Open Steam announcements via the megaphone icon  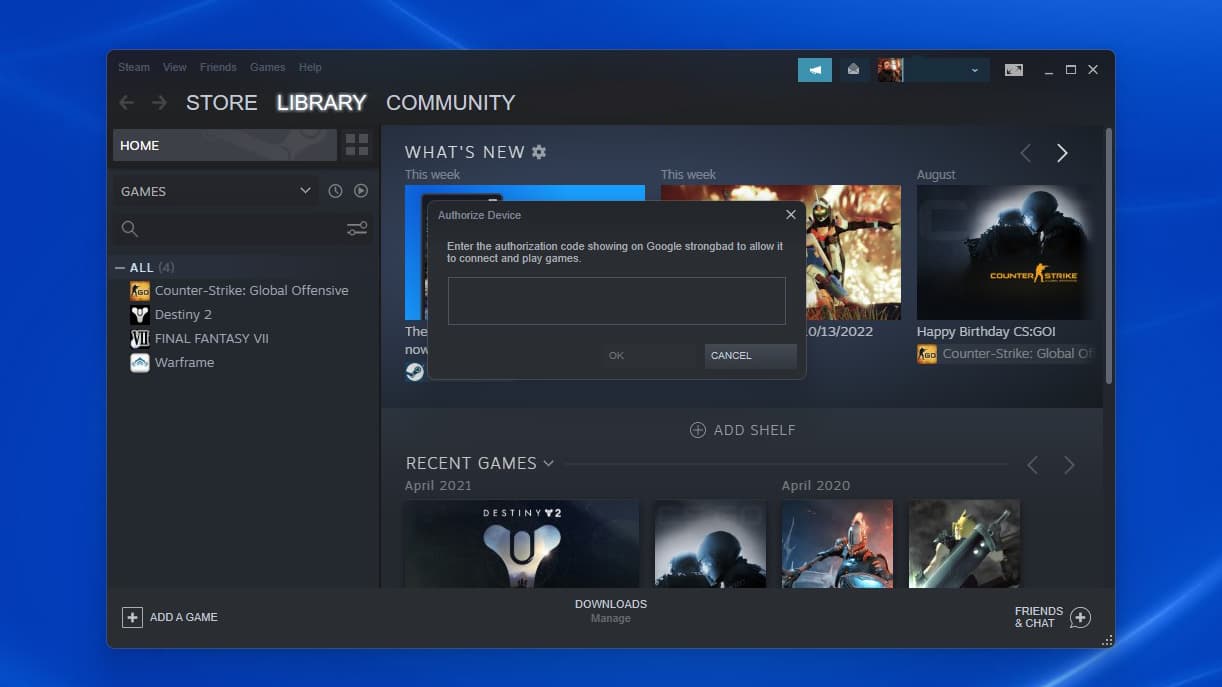tap(814, 69)
